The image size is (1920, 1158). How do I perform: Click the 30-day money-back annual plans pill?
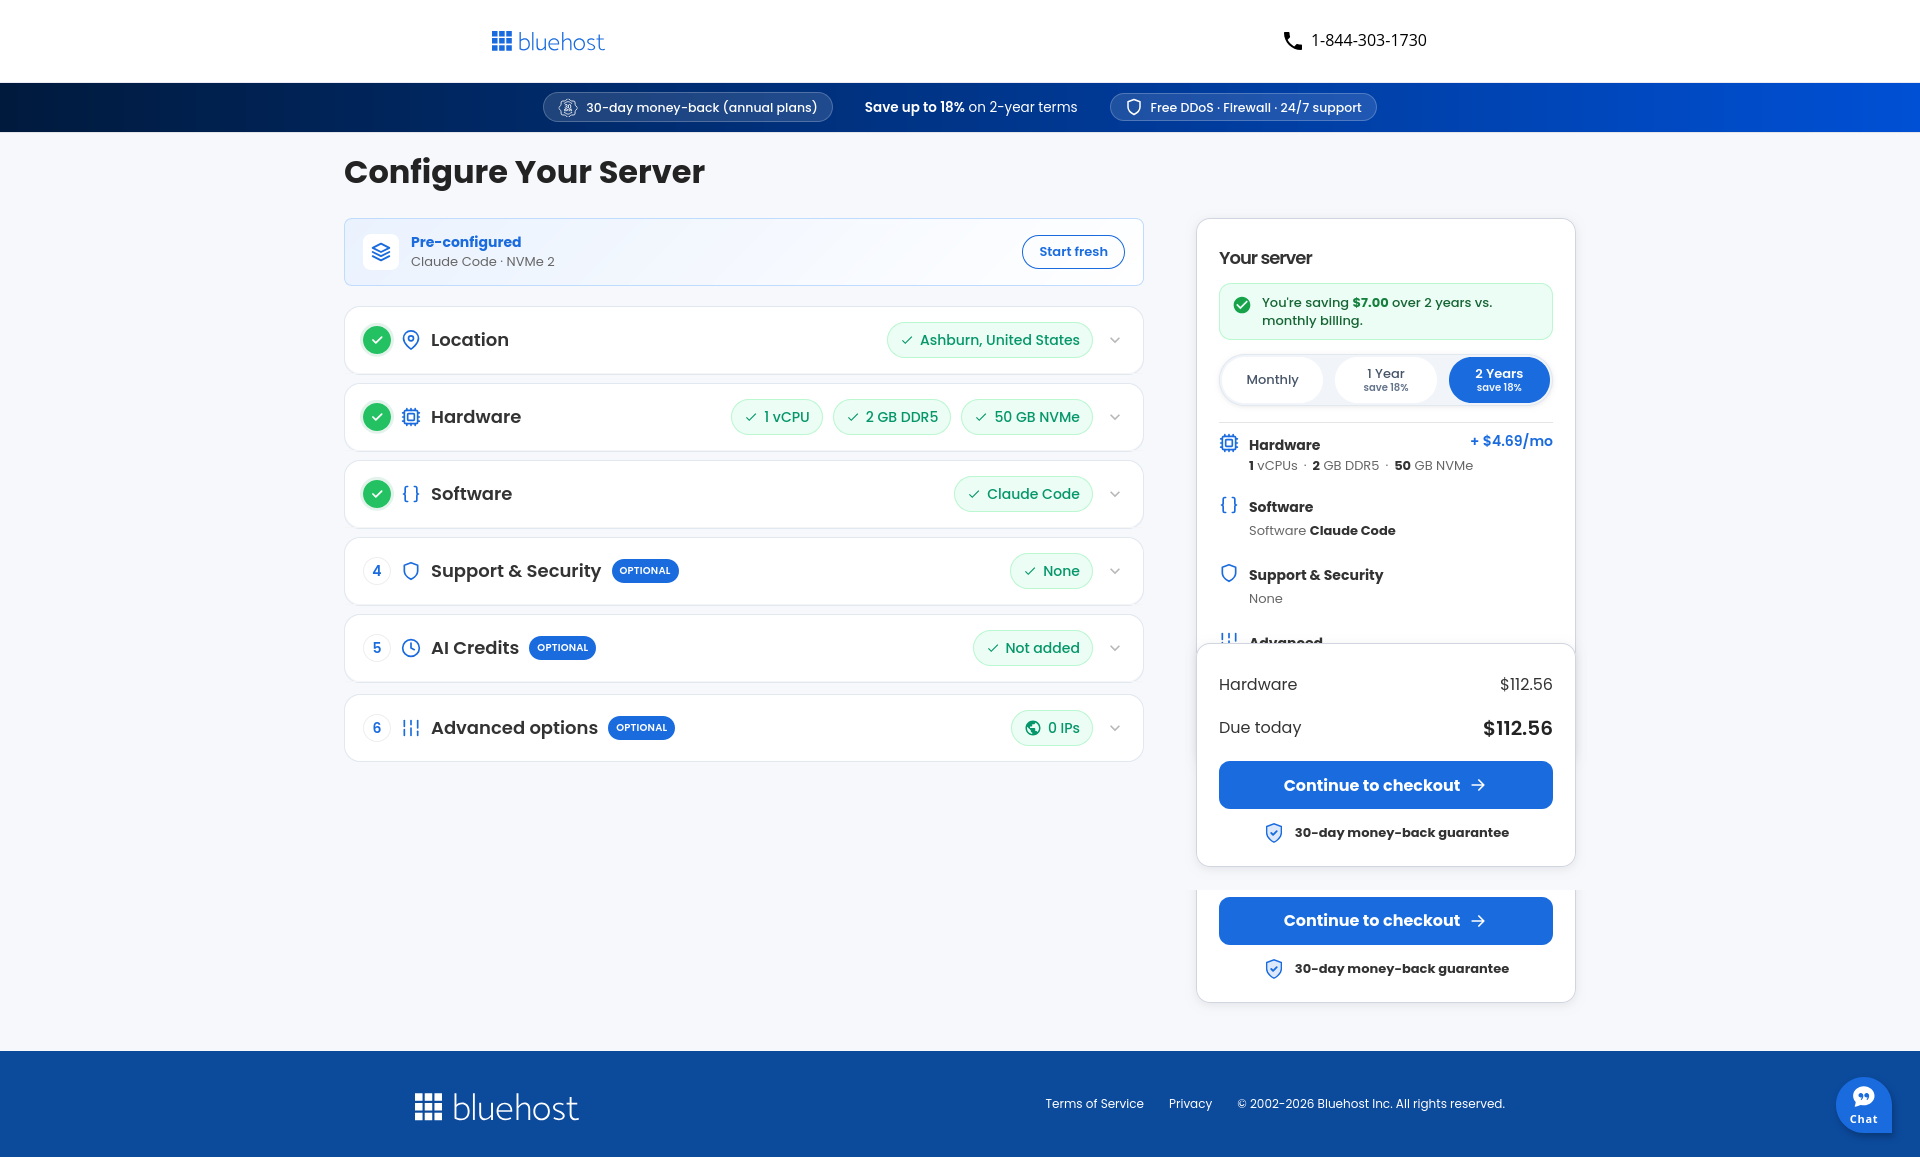(688, 108)
